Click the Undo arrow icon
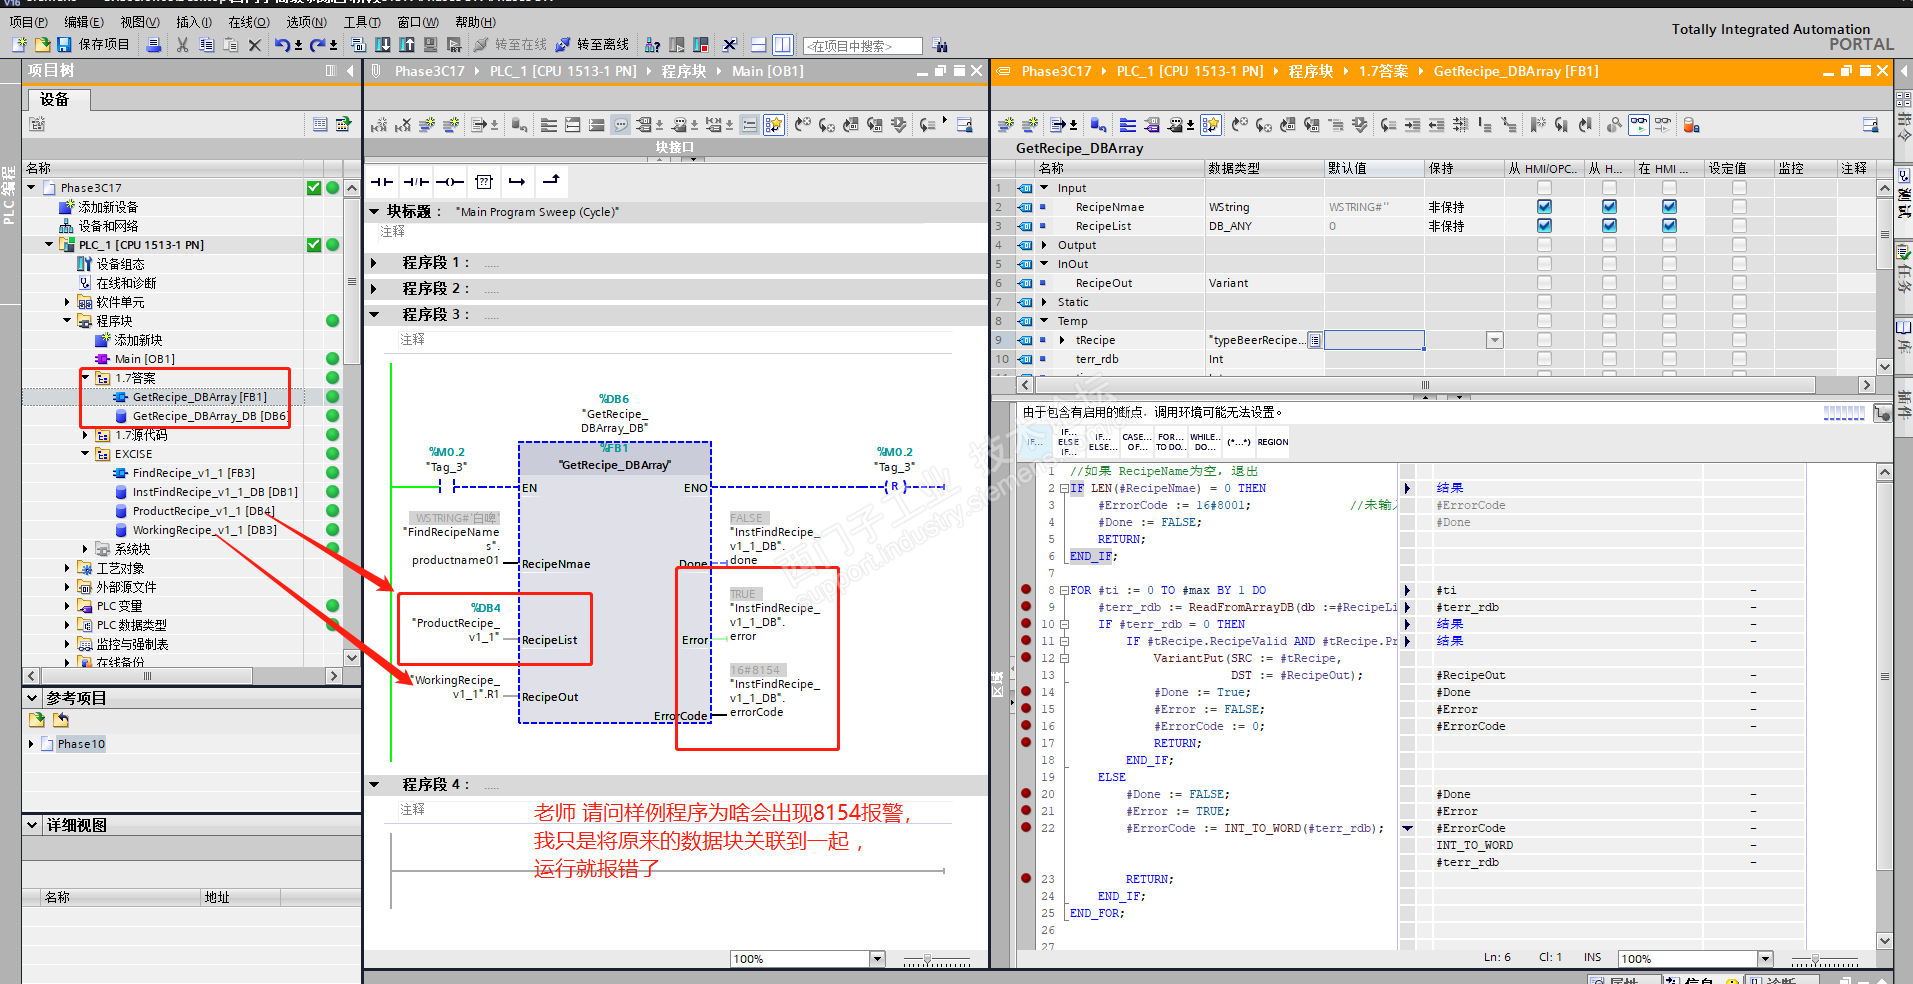Image resolution: width=1913 pixels, height=984 pixels. pyautogui.click(x=282, y=45)
